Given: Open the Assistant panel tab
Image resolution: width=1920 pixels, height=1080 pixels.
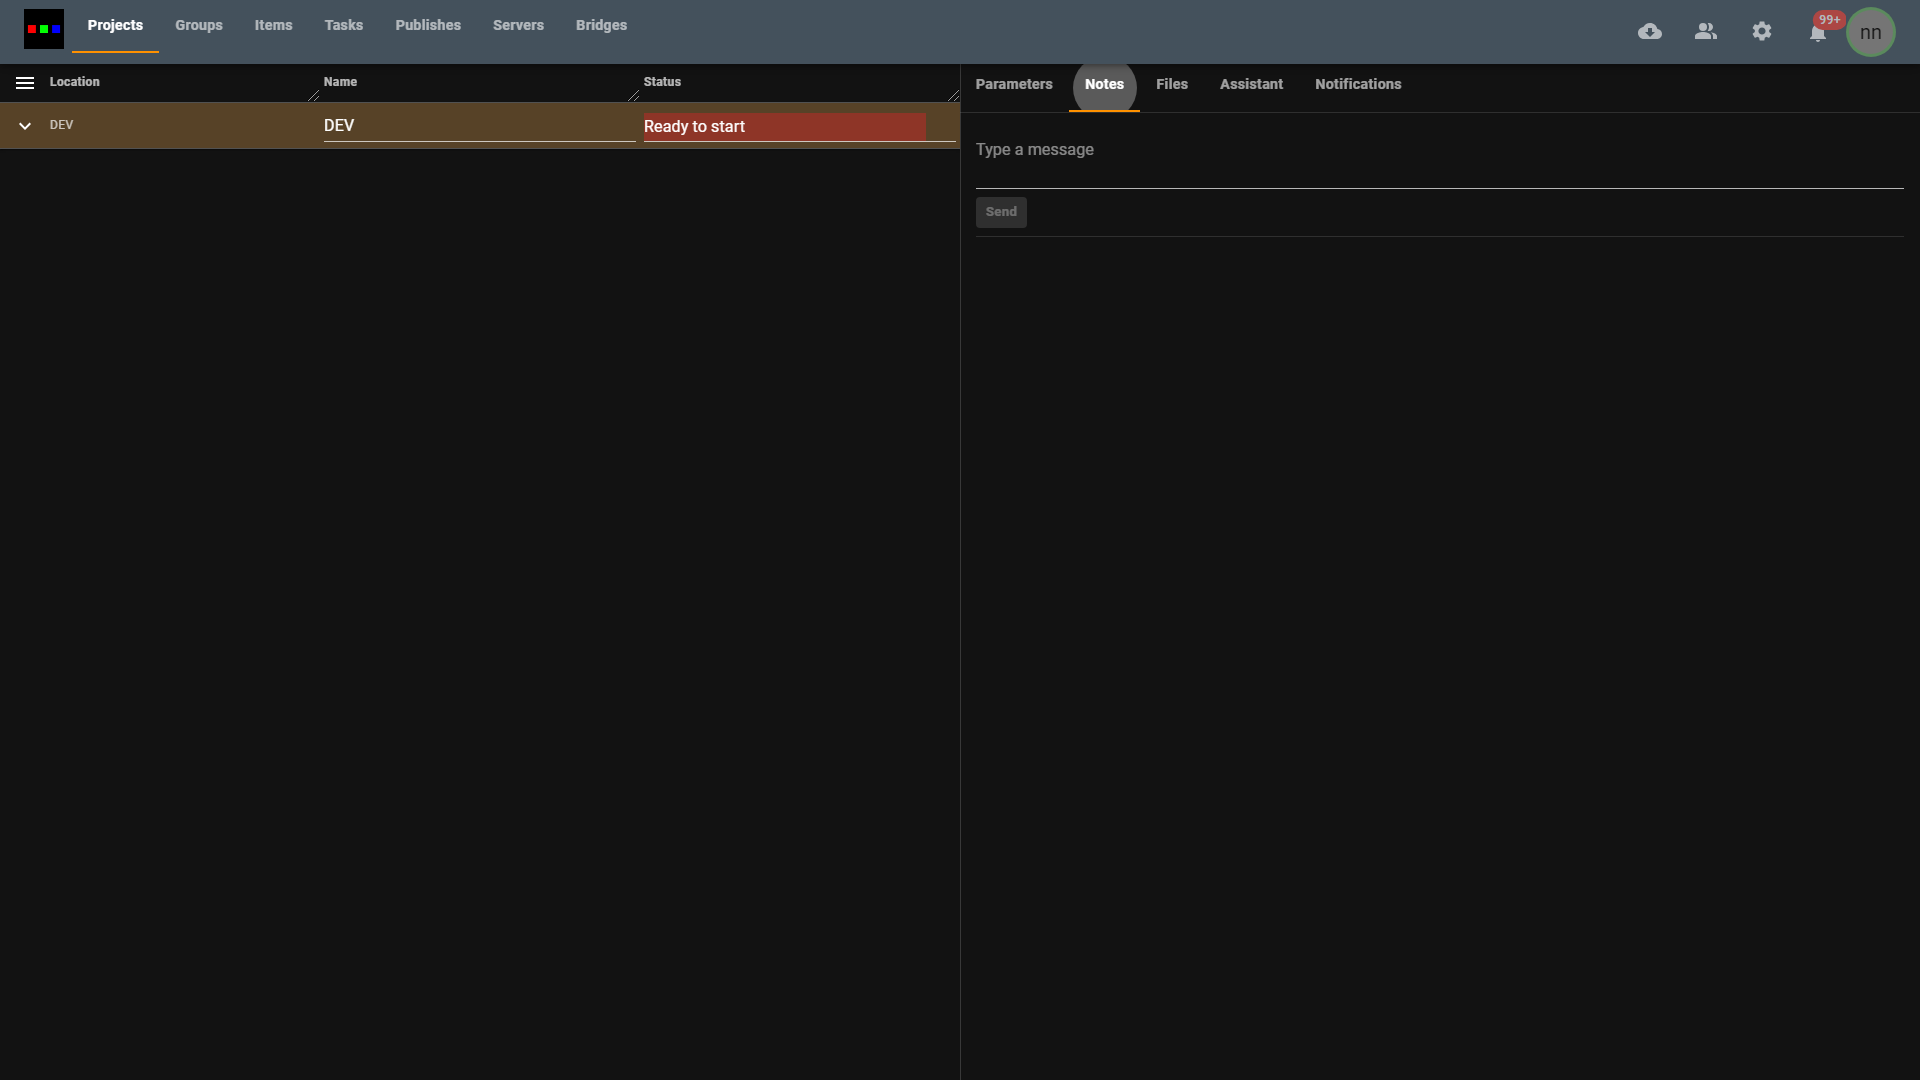Looking at the screenshot, I should tap(1251, 84).
